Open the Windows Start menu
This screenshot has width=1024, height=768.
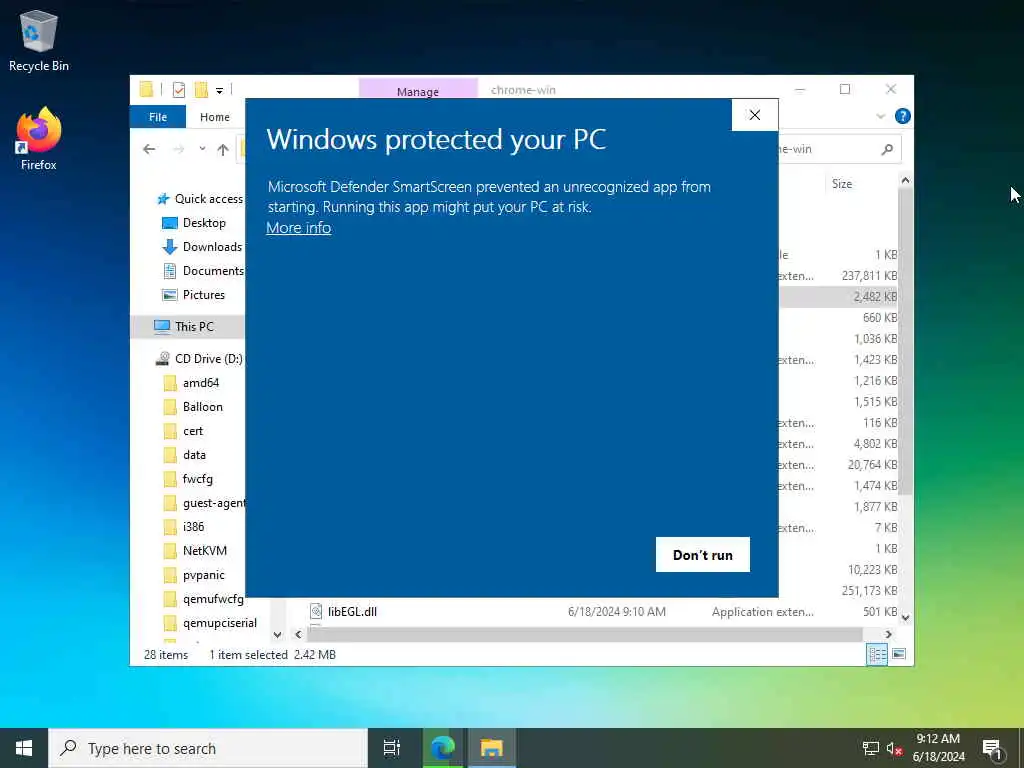coord(24,748)
